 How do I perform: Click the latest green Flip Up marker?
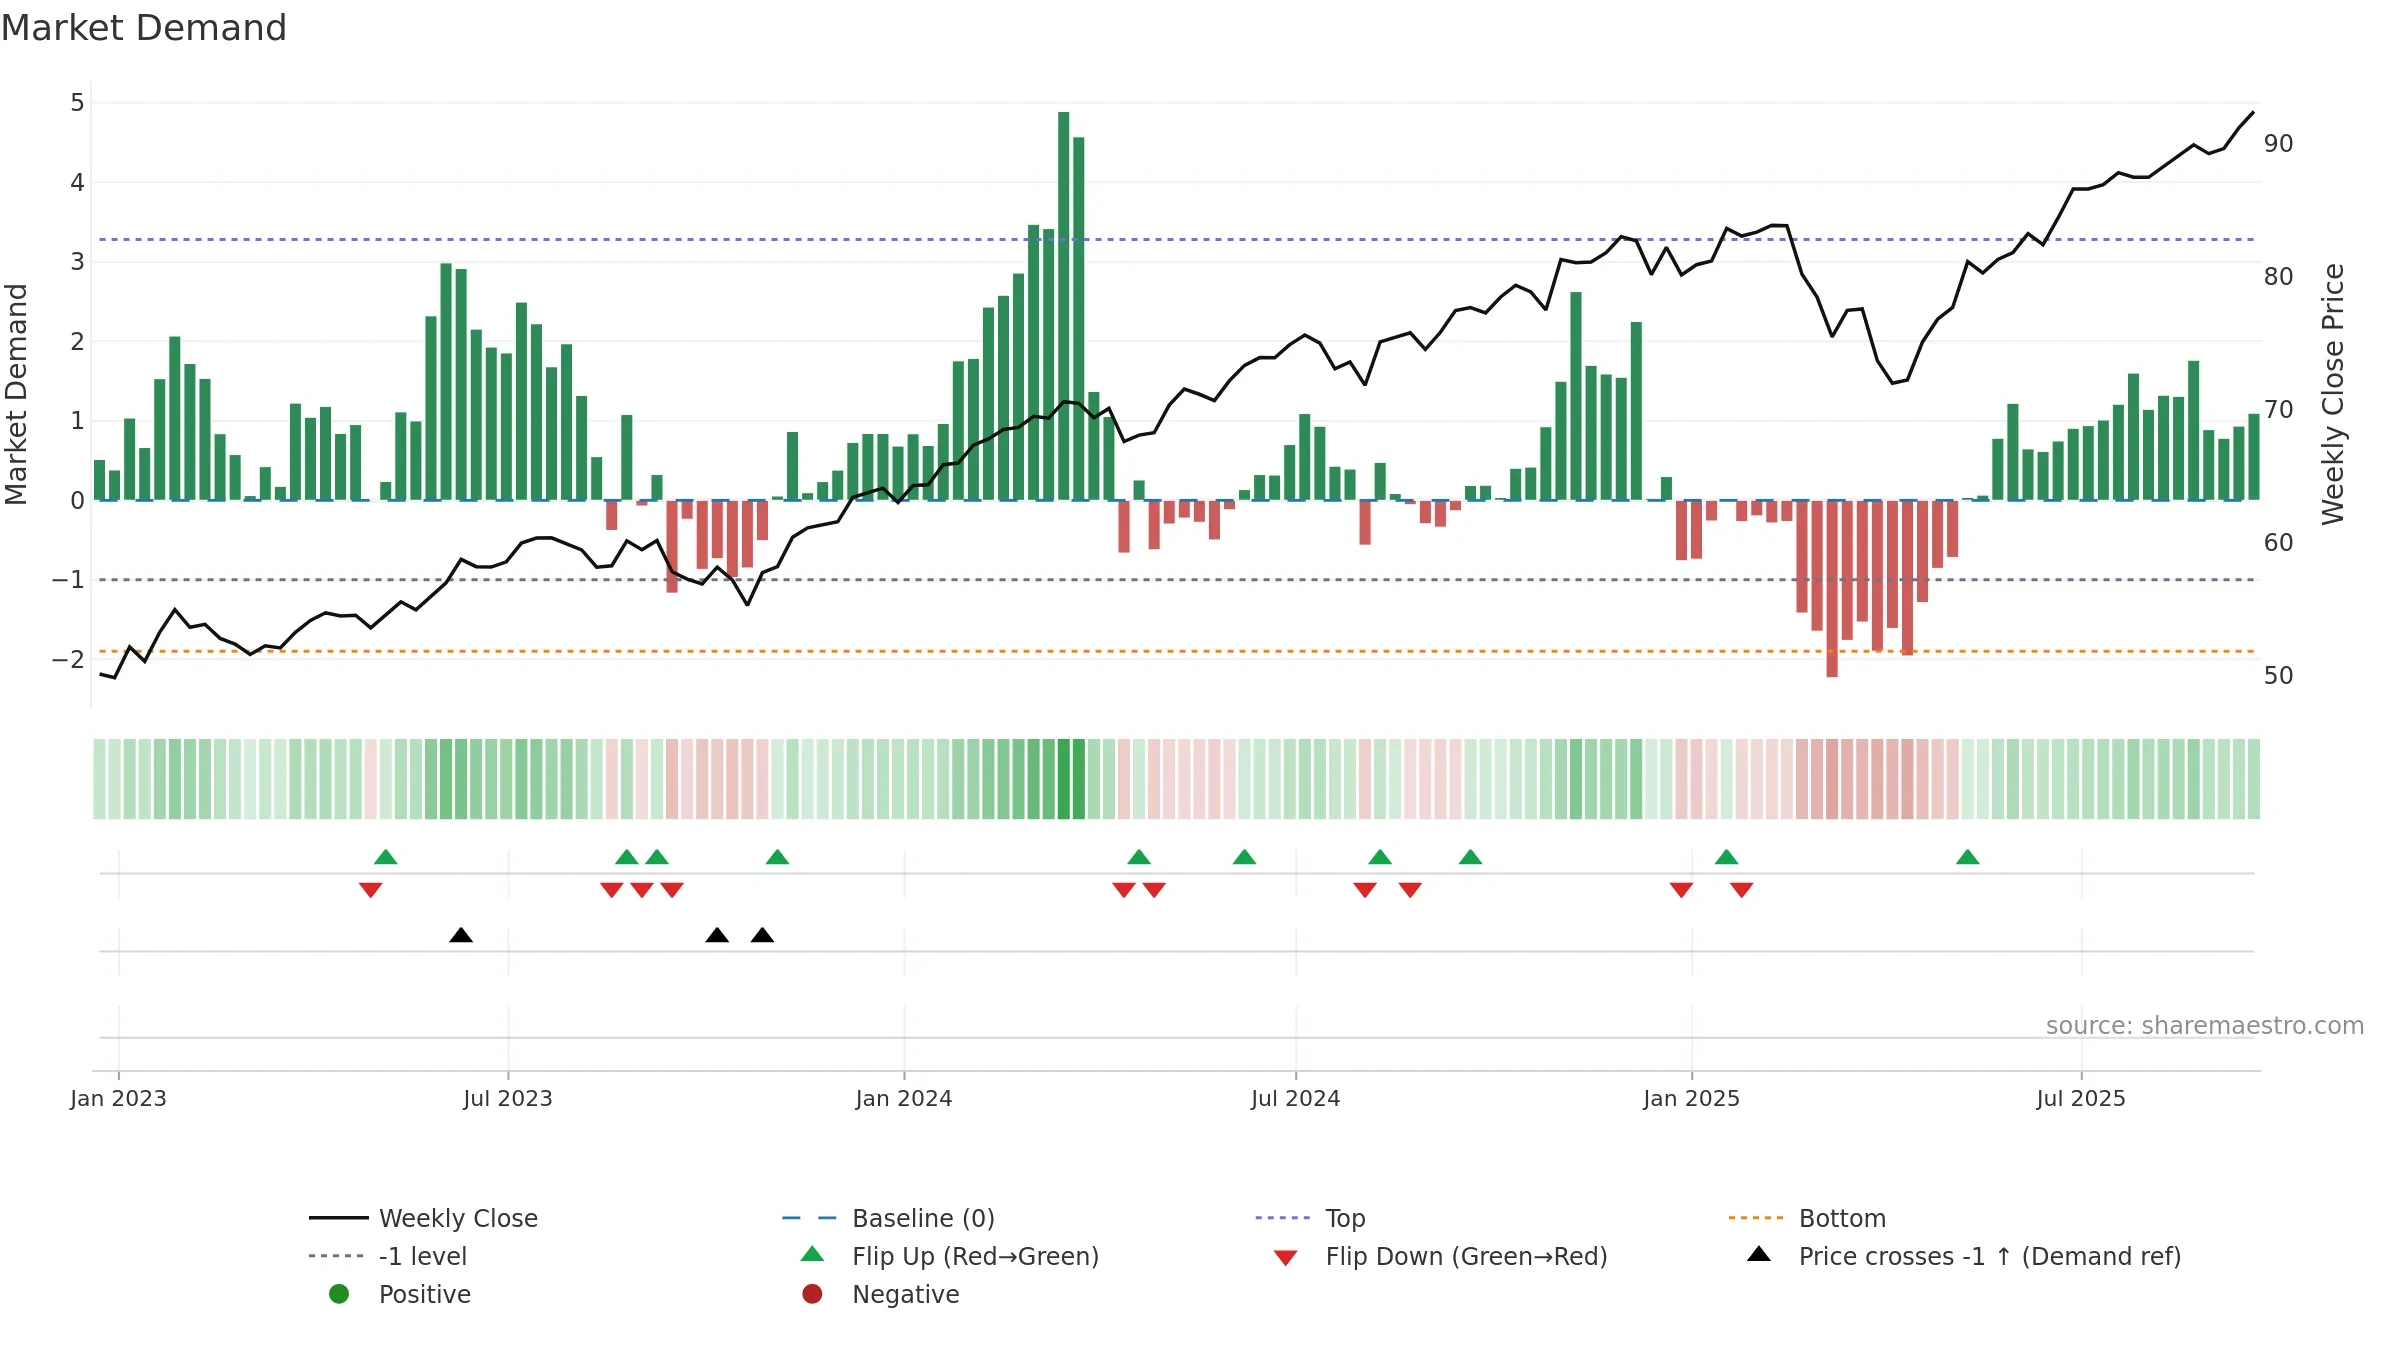coord(1967,857)
